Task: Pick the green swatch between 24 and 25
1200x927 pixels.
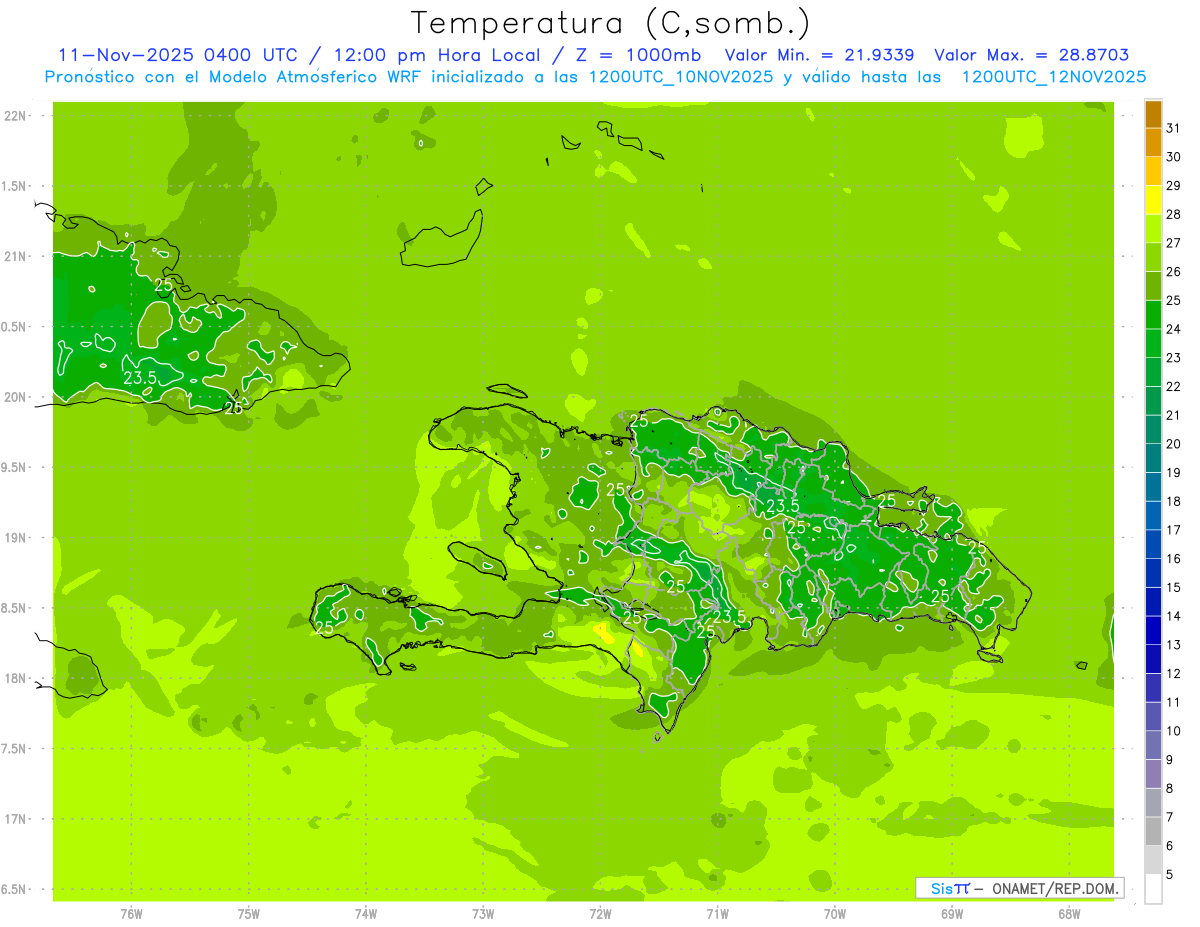Action: (1153, 314)
